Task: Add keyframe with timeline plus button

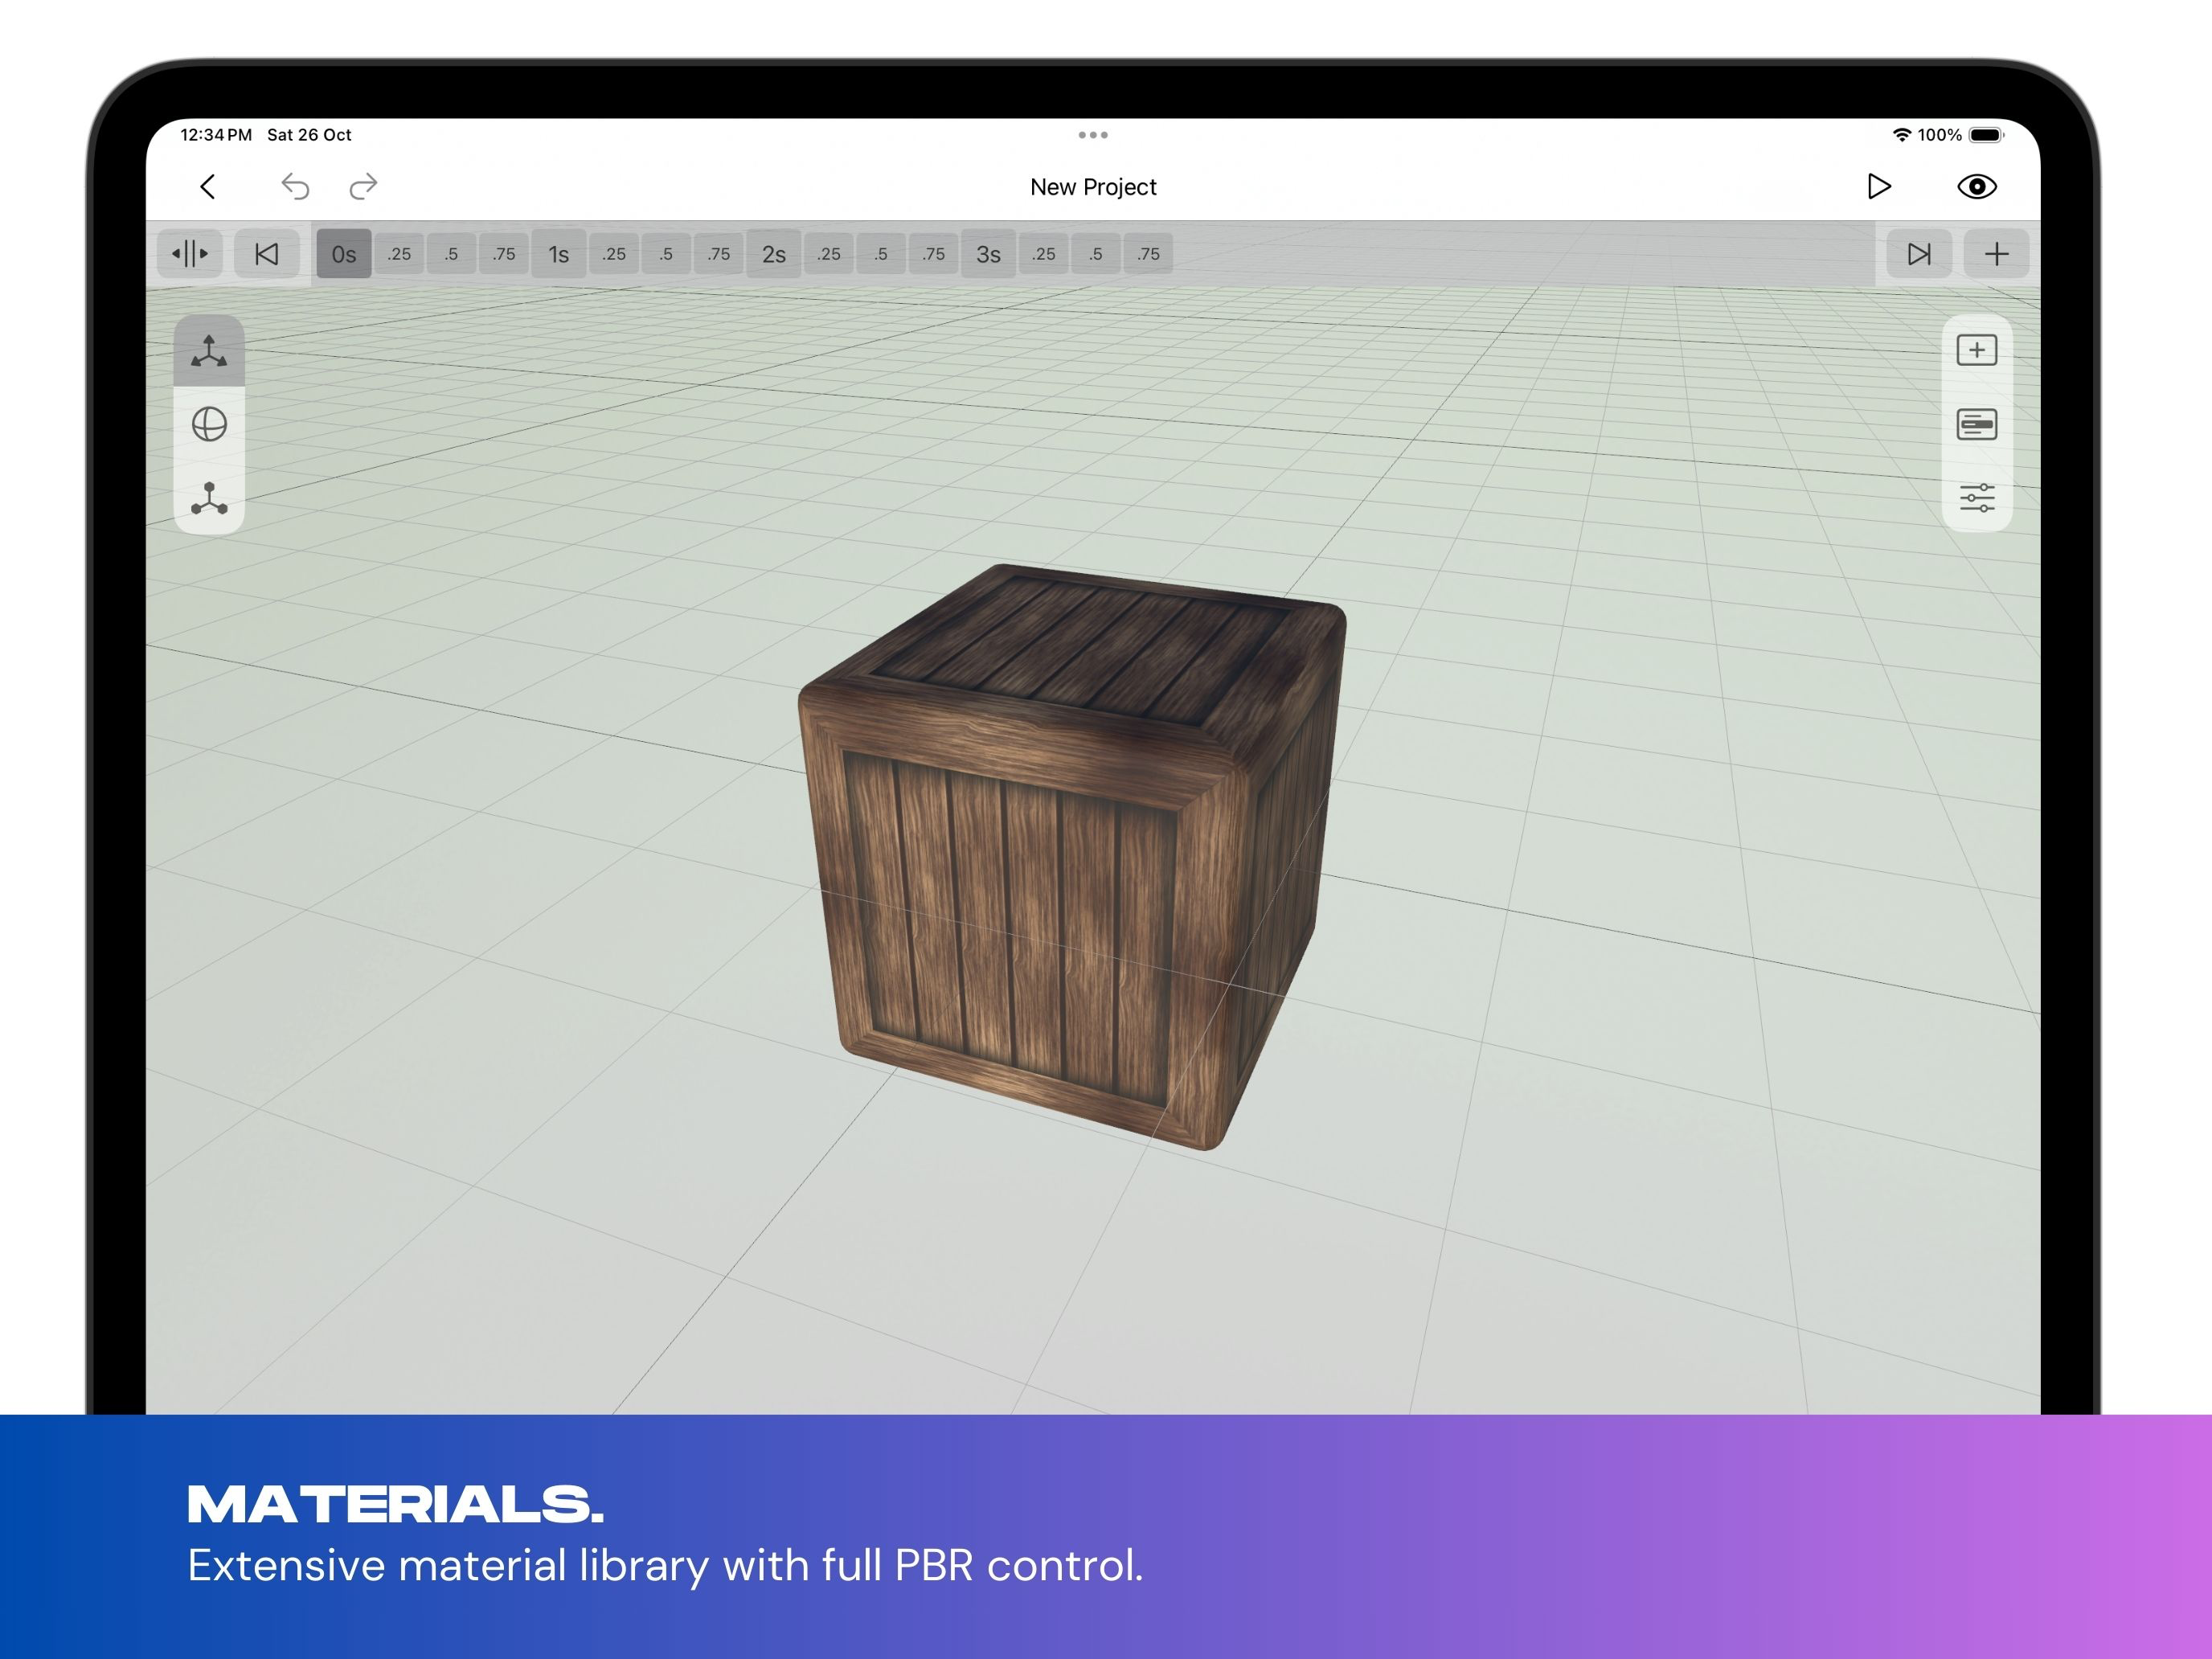Action: pyautogui.click(x=1996, y=254)
